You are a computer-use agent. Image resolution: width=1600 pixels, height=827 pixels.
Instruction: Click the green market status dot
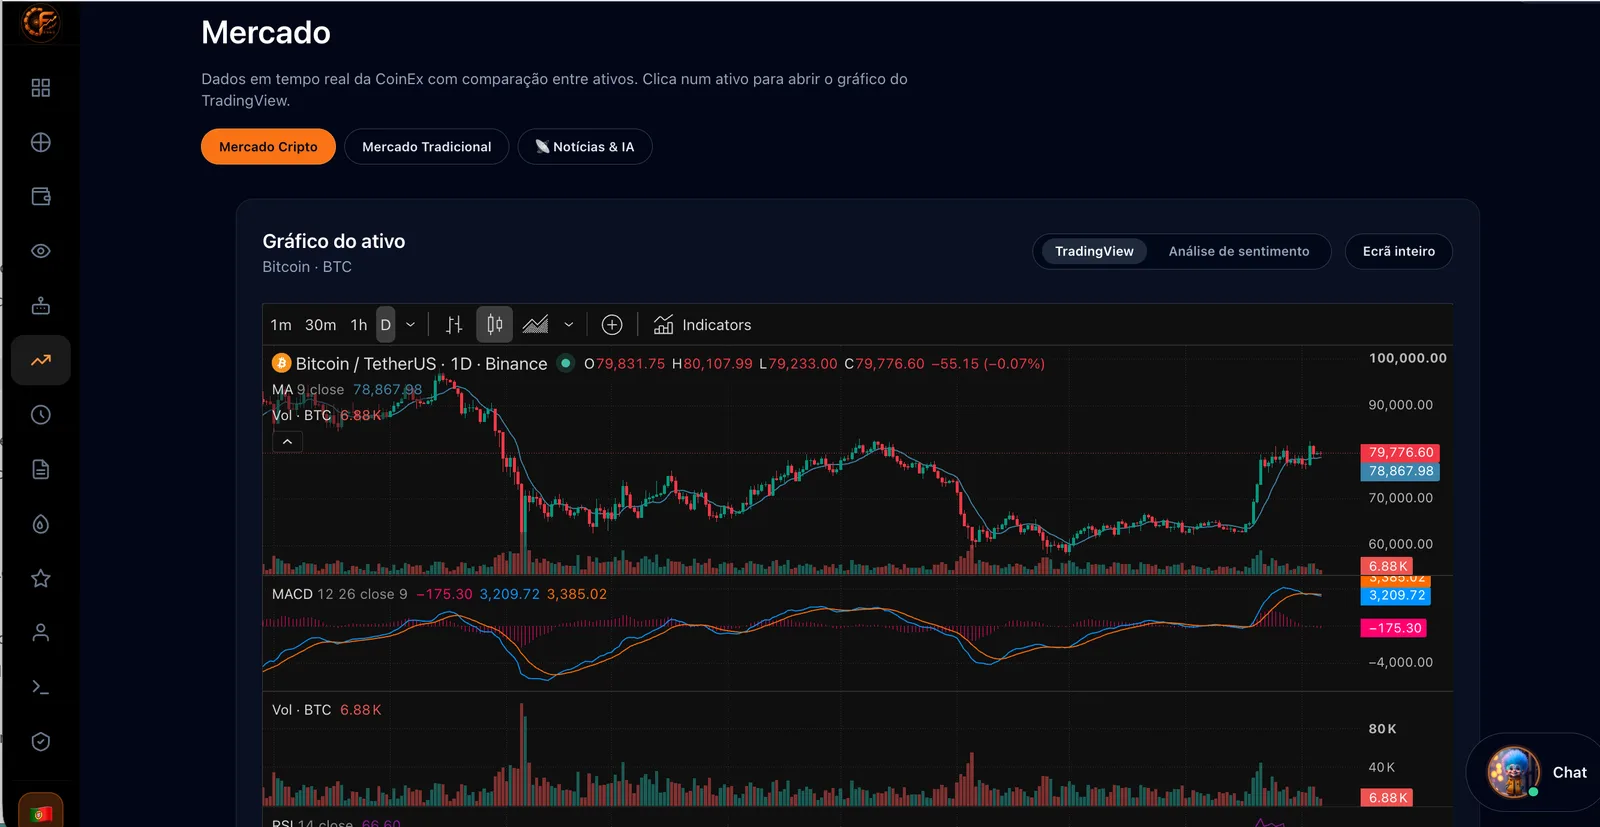[565, 363]
